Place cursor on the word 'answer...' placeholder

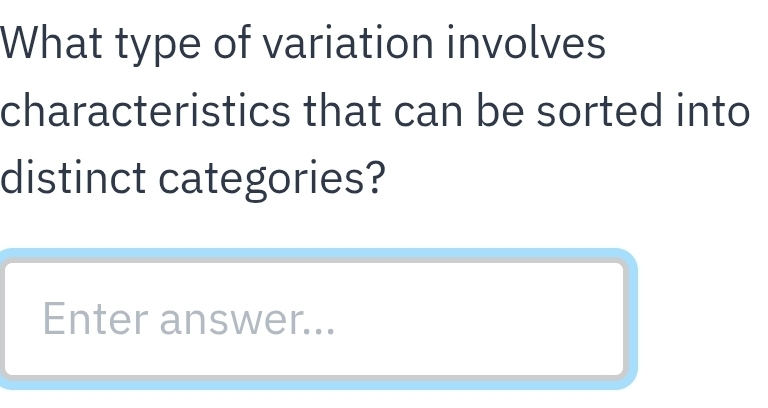247,320
